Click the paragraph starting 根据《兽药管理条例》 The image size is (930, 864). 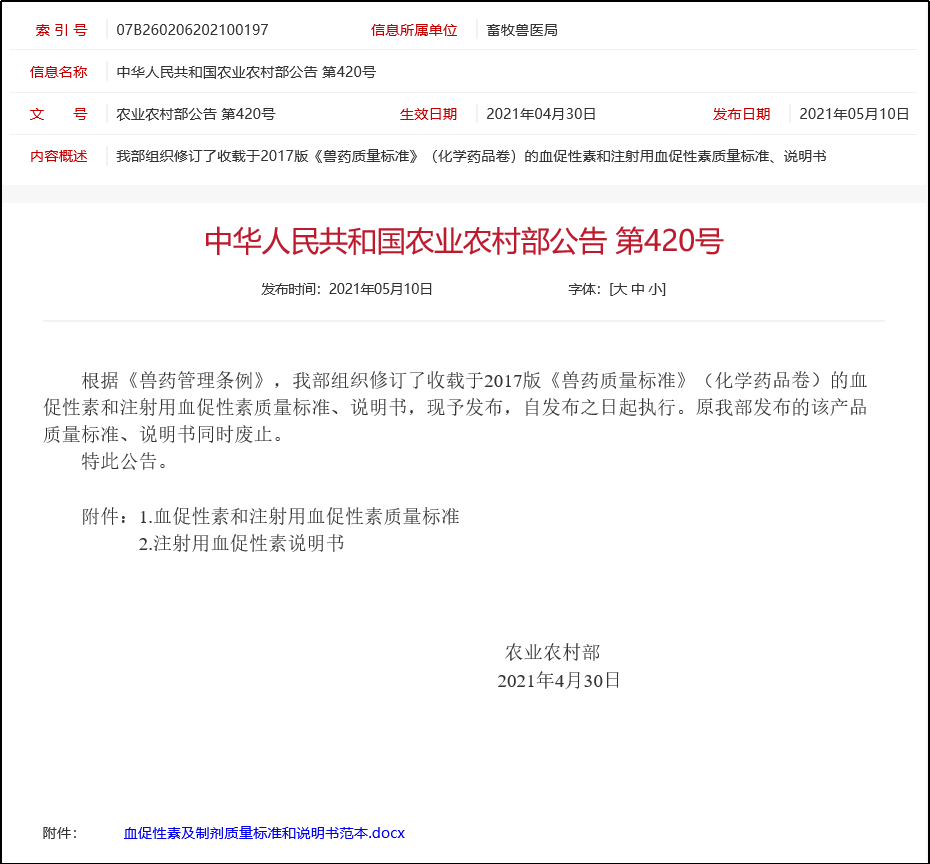click(456, 407)
